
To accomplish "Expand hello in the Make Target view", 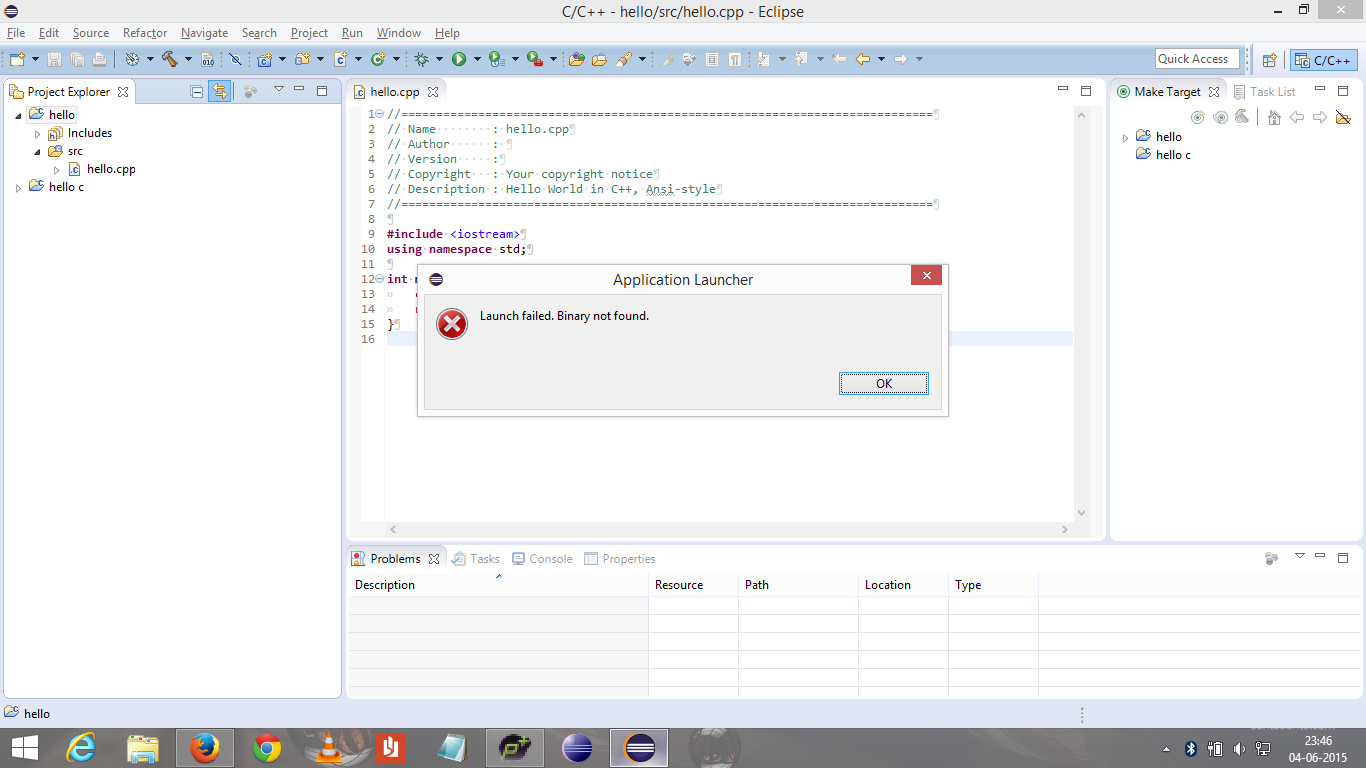I will pos(1125,138).
